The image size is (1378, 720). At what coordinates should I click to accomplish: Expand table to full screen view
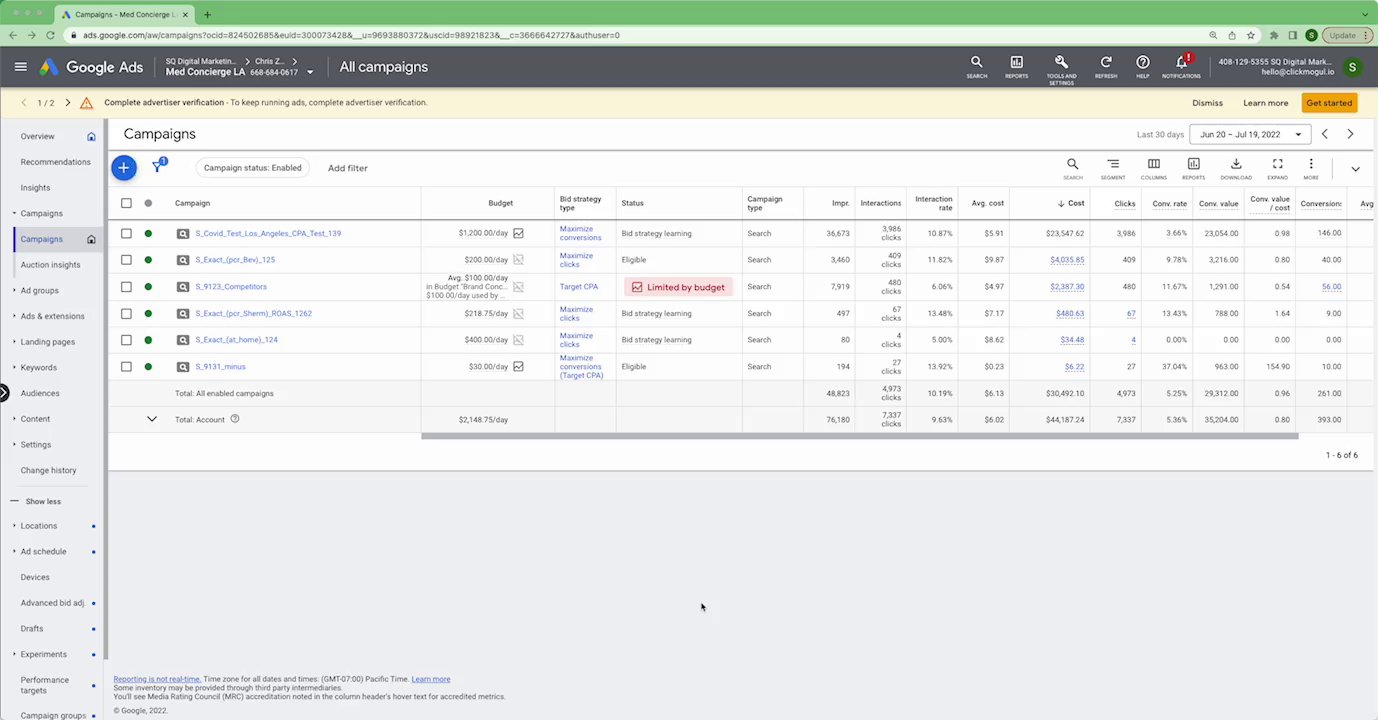coord(1277,167)
